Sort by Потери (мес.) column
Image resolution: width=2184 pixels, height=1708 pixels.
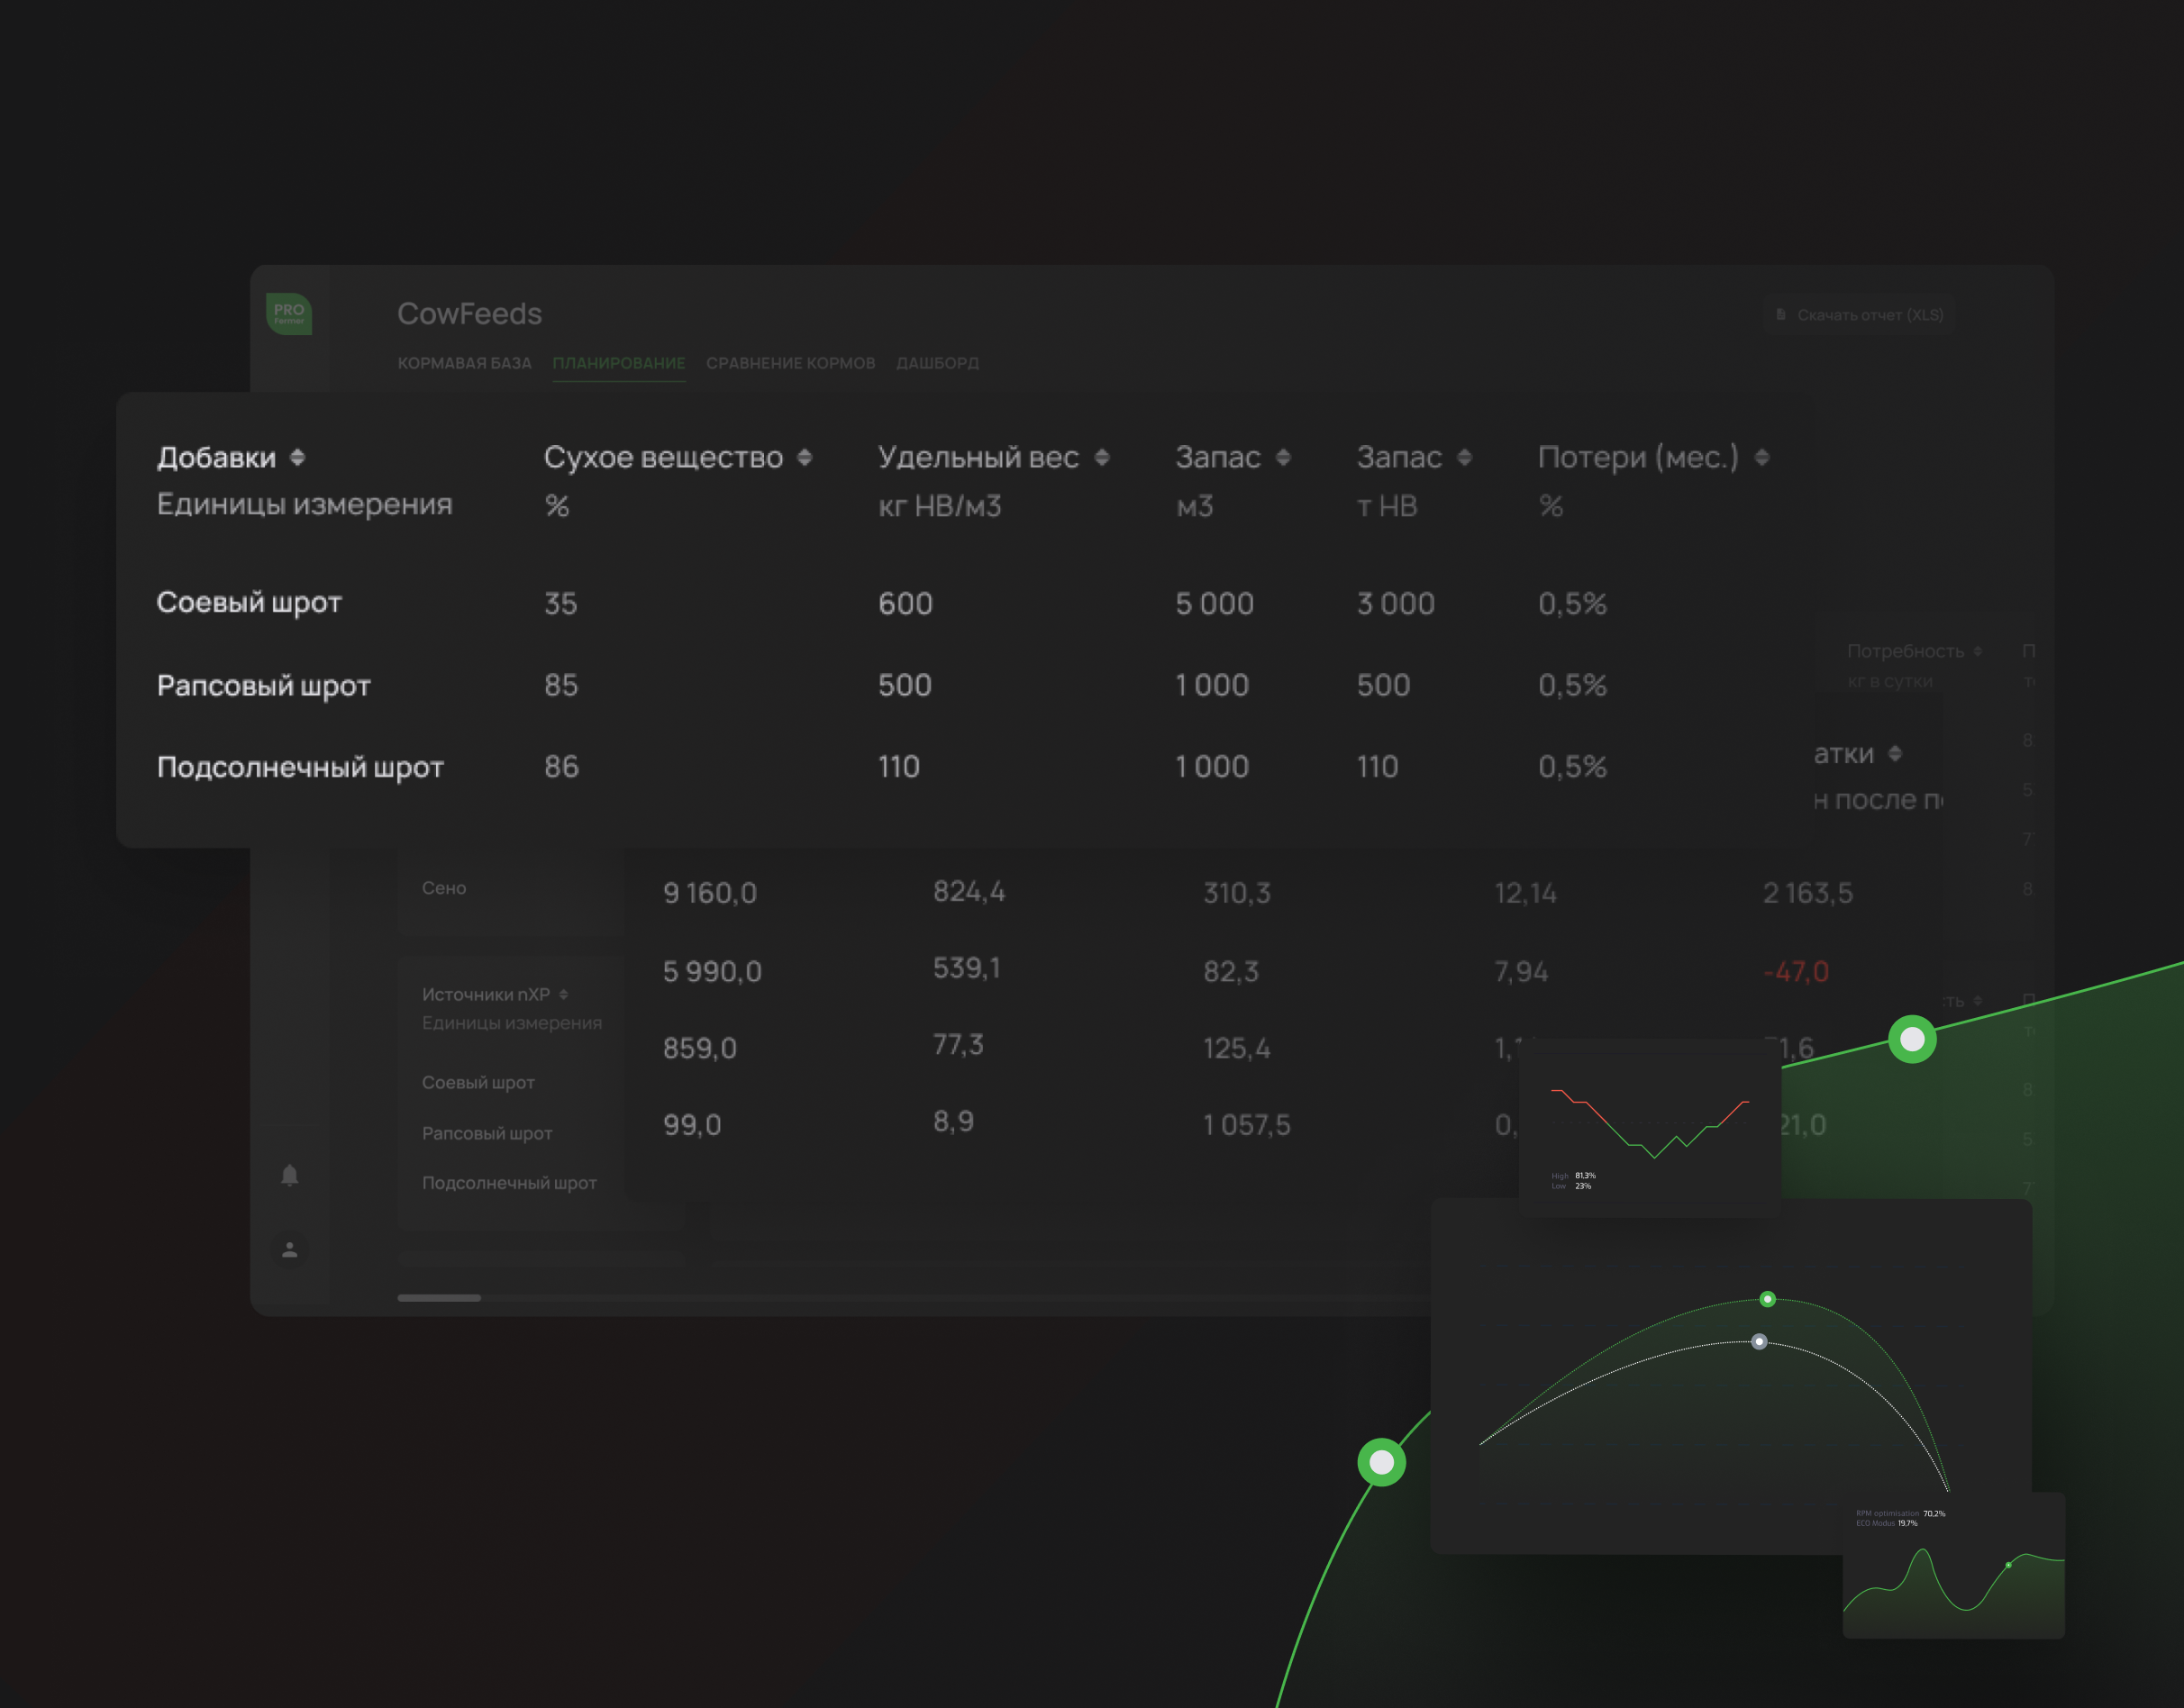click(1762, 458)
